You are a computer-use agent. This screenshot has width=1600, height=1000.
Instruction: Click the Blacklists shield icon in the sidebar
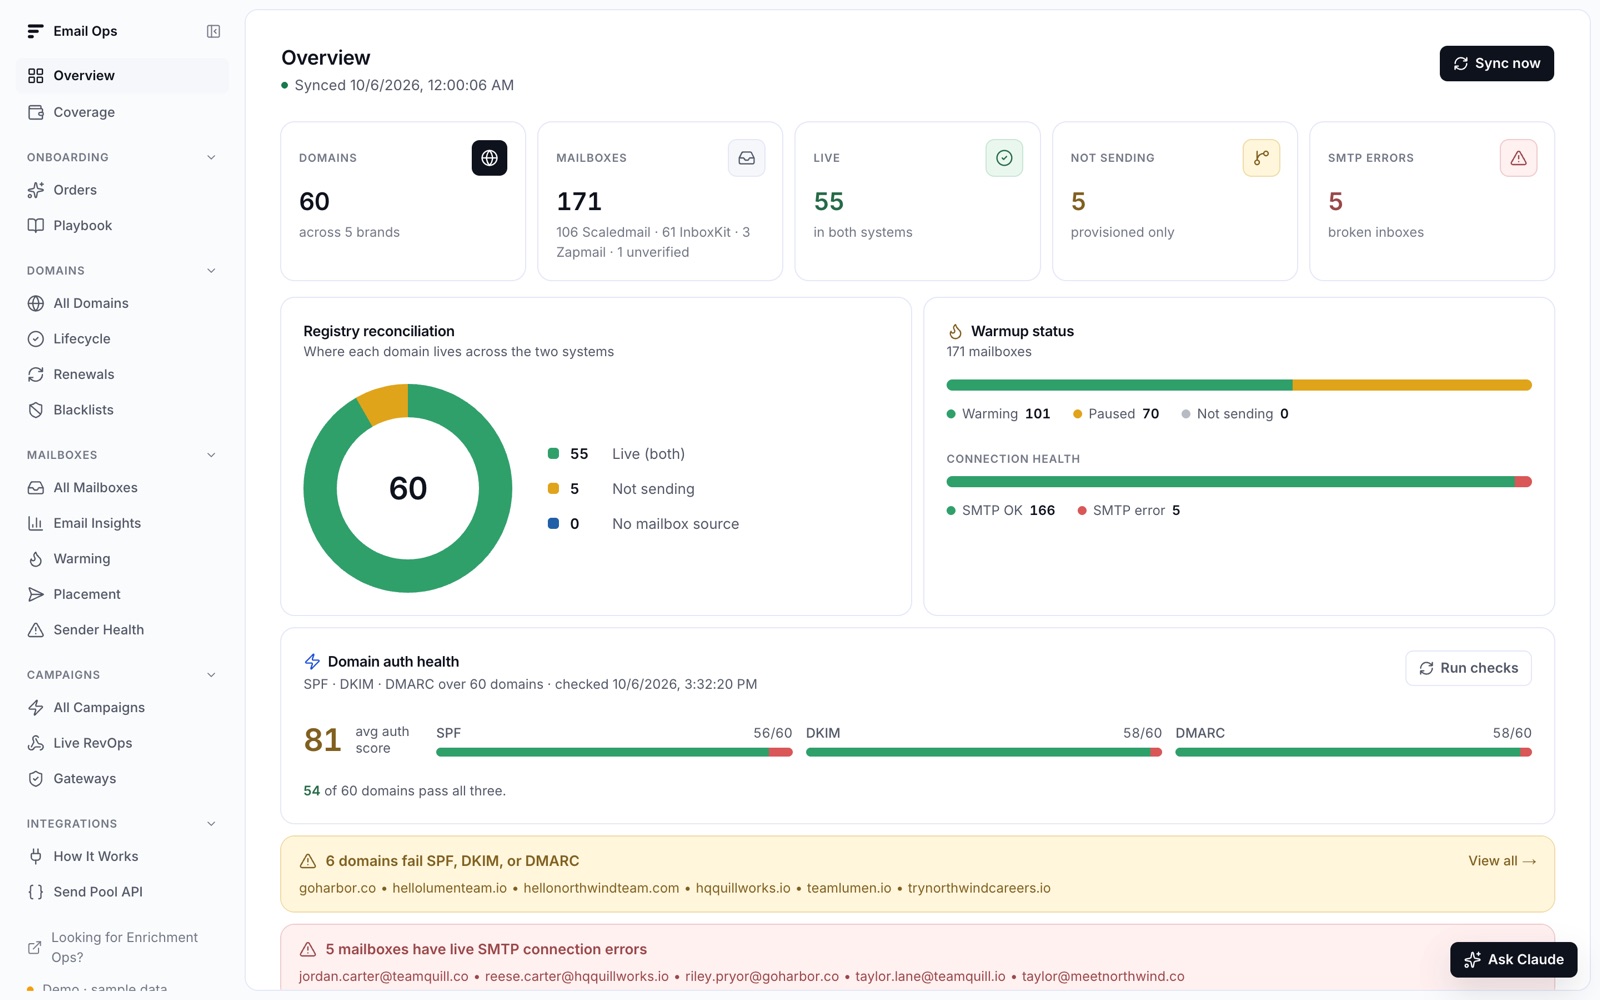point(36,410)
